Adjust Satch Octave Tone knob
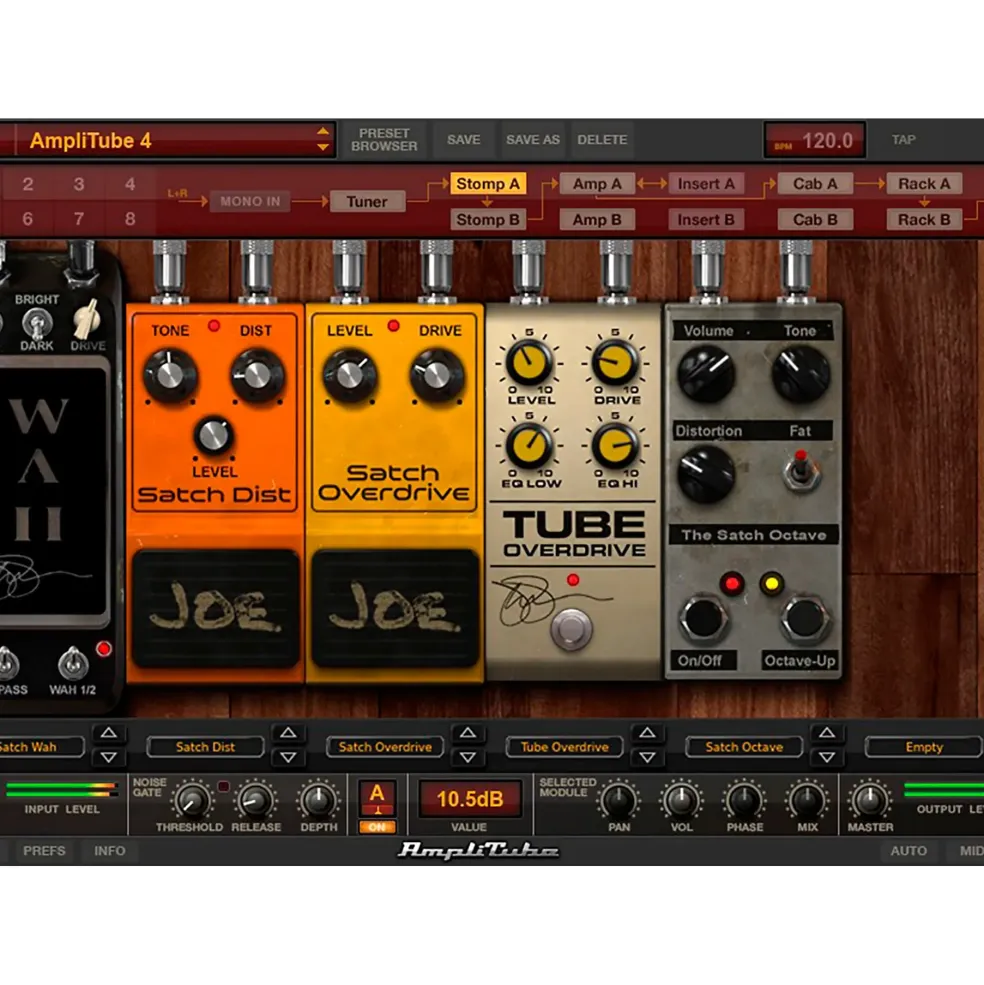 click(x=801, y=373)
